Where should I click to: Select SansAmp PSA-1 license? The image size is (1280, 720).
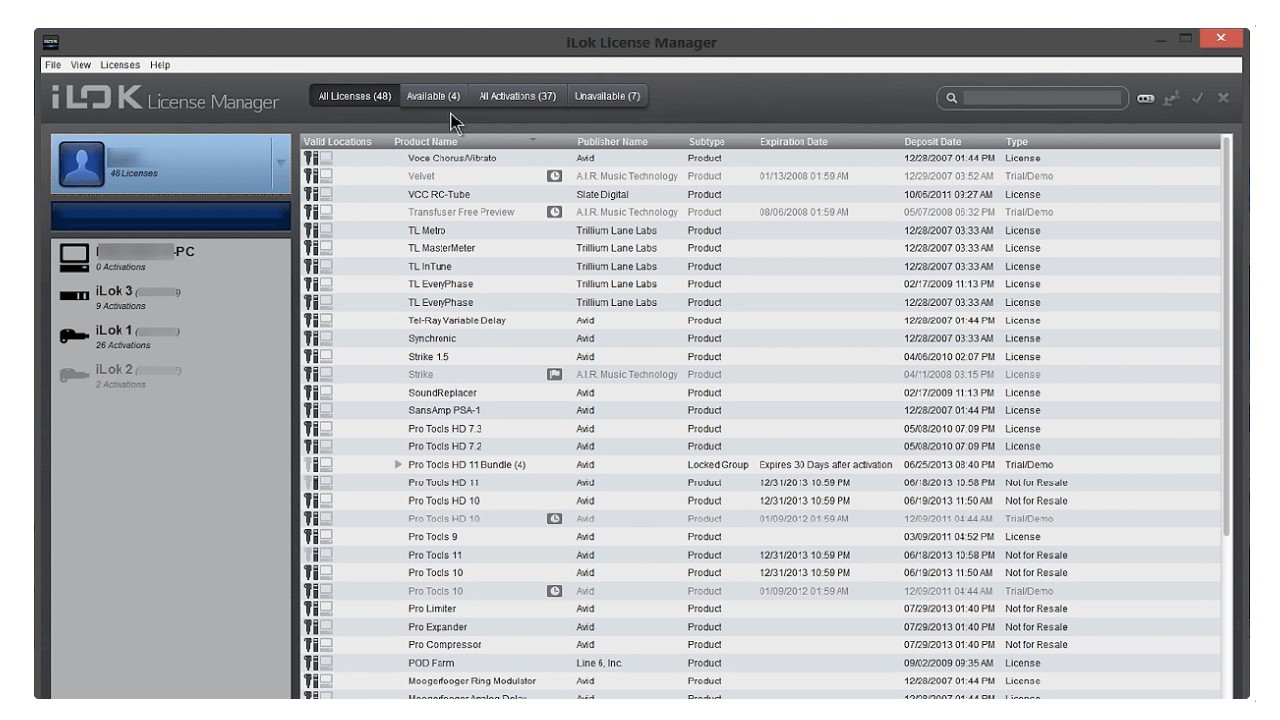tap(760, 410)
